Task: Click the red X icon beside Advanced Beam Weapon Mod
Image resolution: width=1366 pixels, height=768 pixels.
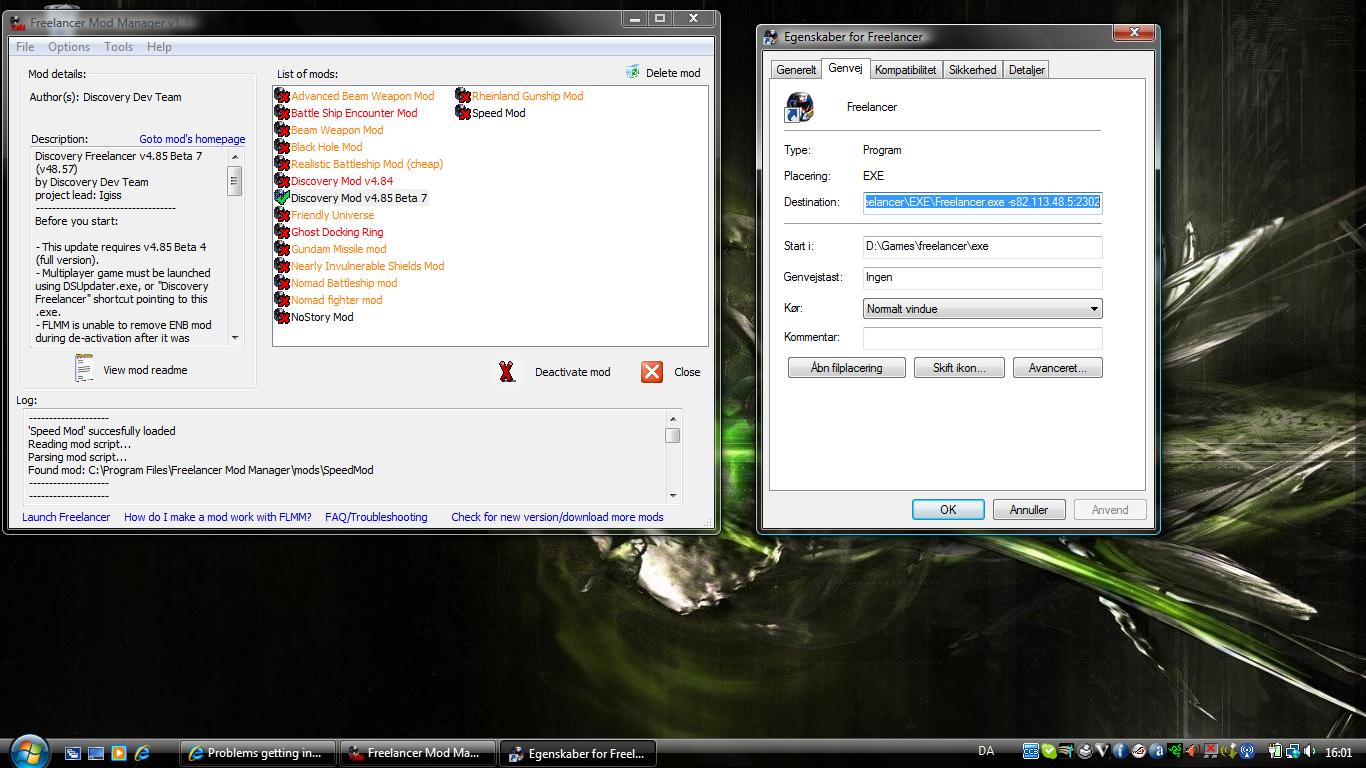Action: point(282,96)
